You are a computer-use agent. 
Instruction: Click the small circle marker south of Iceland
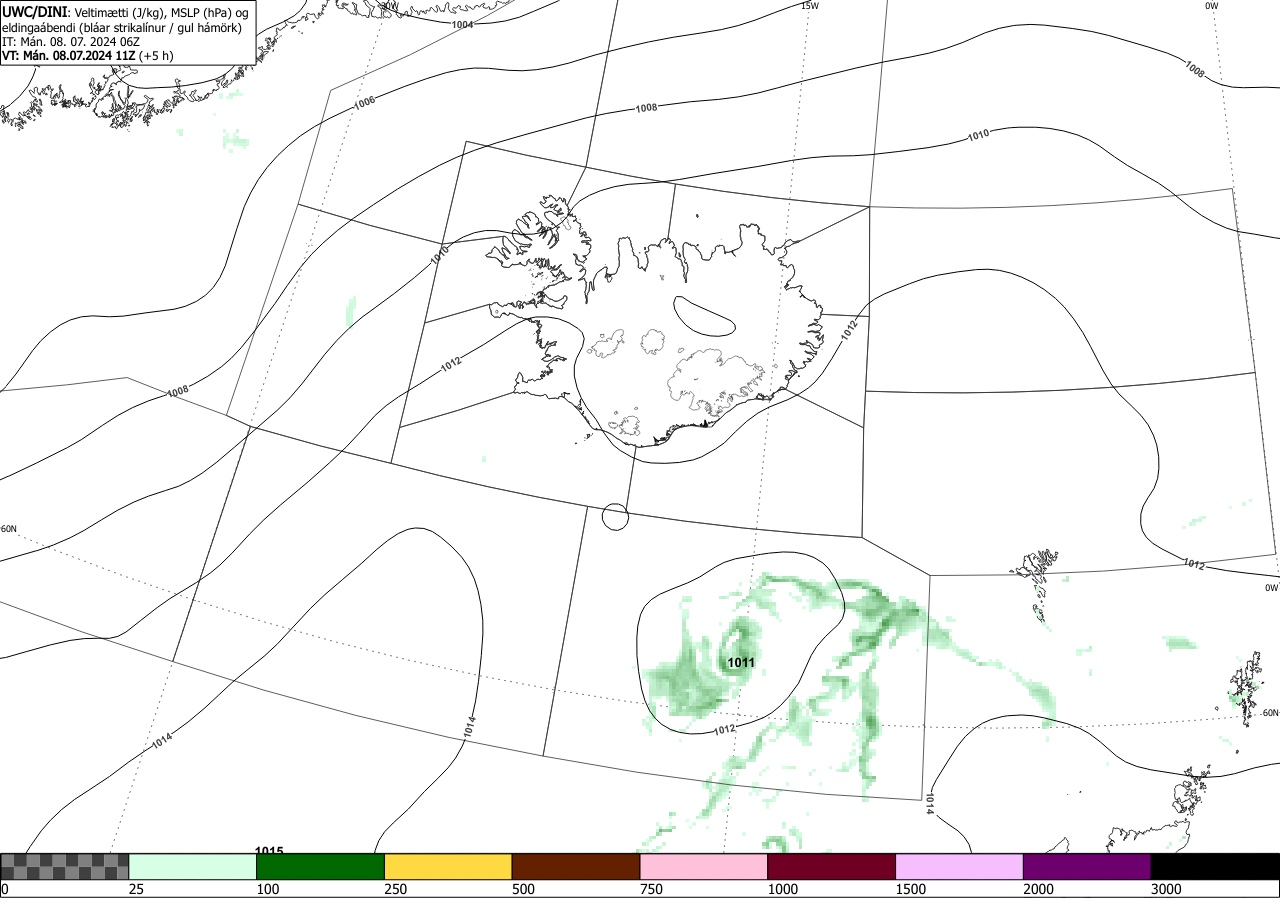pyautogui.click(x=616, y=517)
